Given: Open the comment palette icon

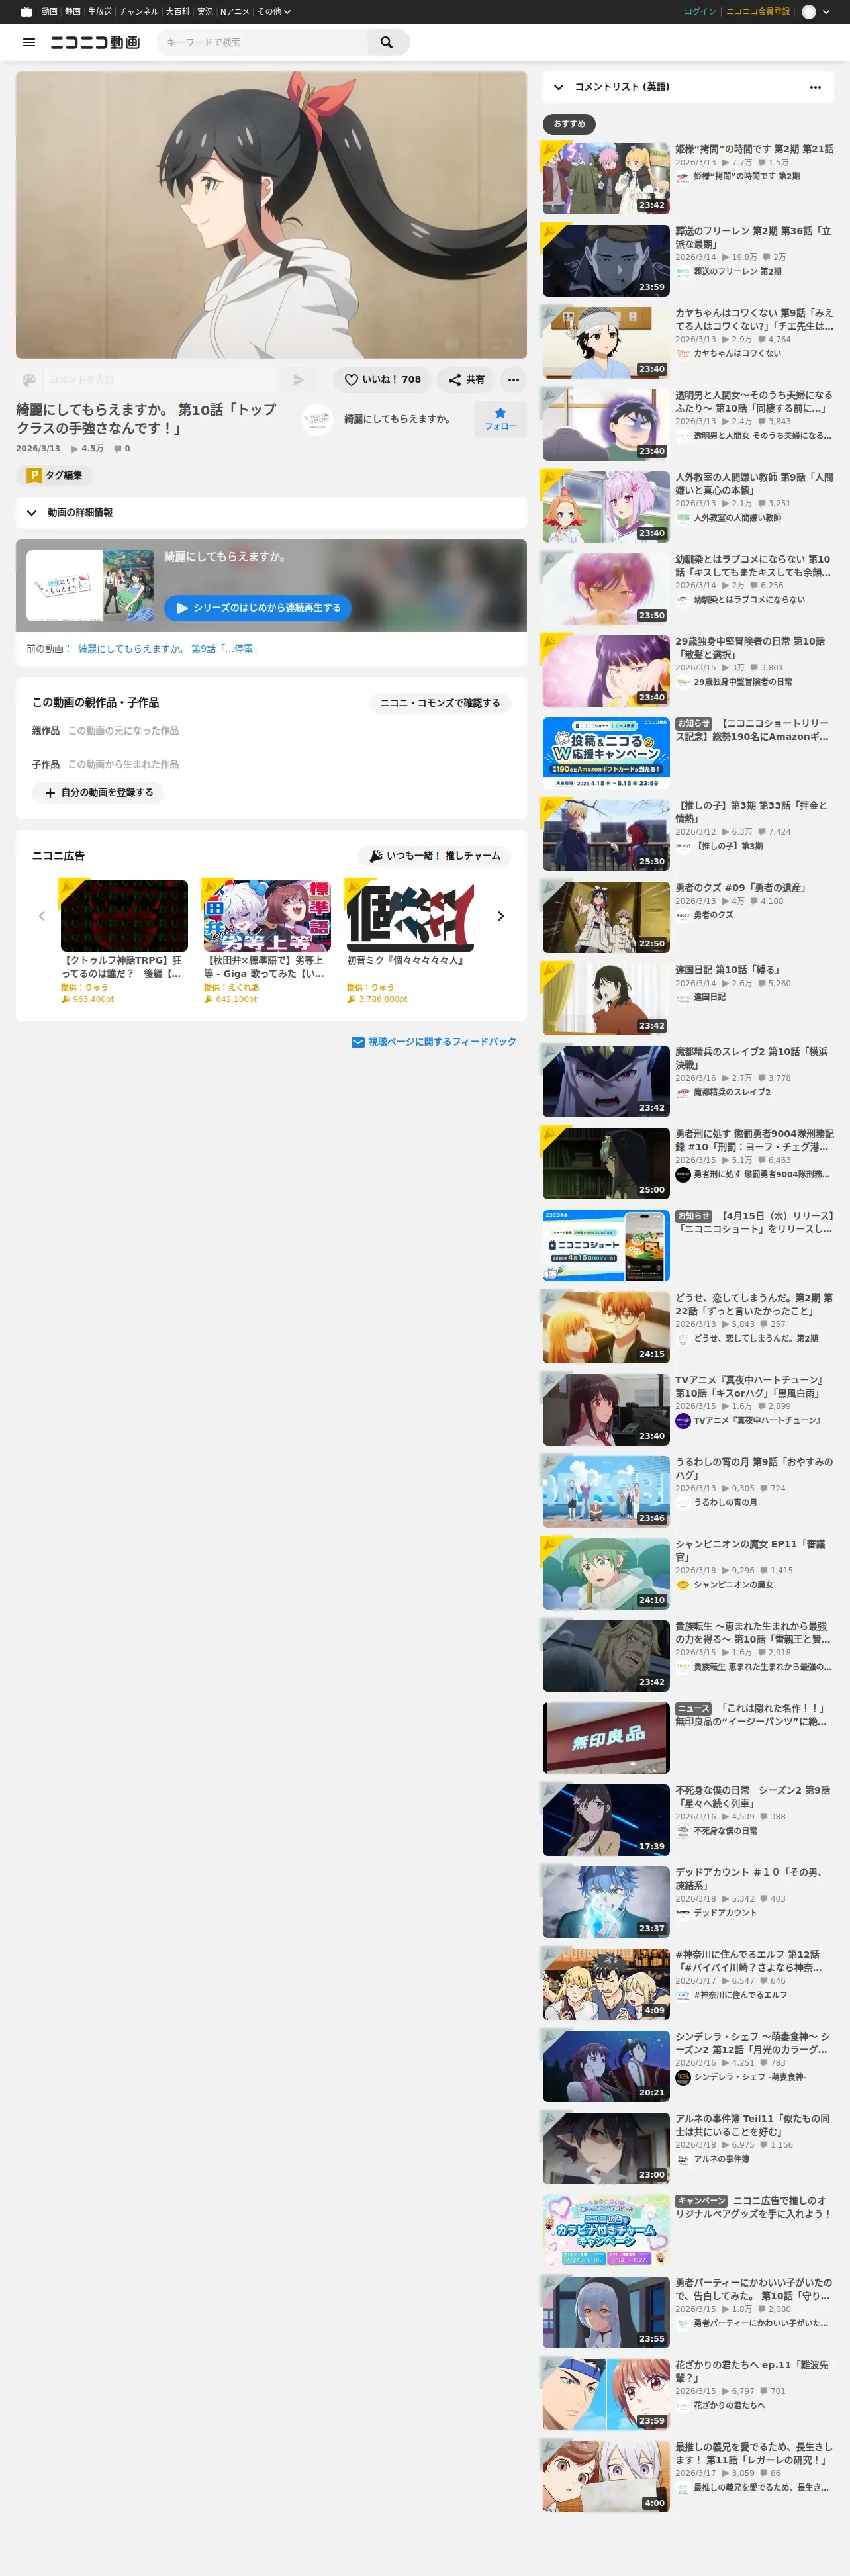Looking at the screenshot, I should pos(29,380).
